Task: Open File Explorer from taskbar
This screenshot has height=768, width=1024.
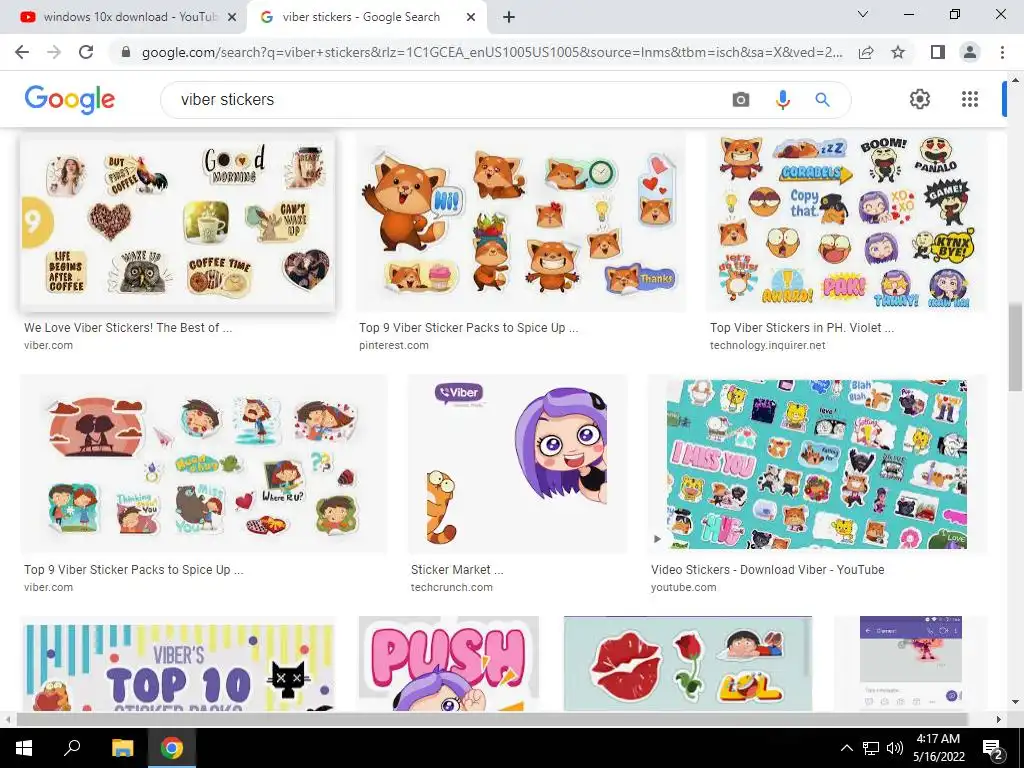Action: point(122,748)
